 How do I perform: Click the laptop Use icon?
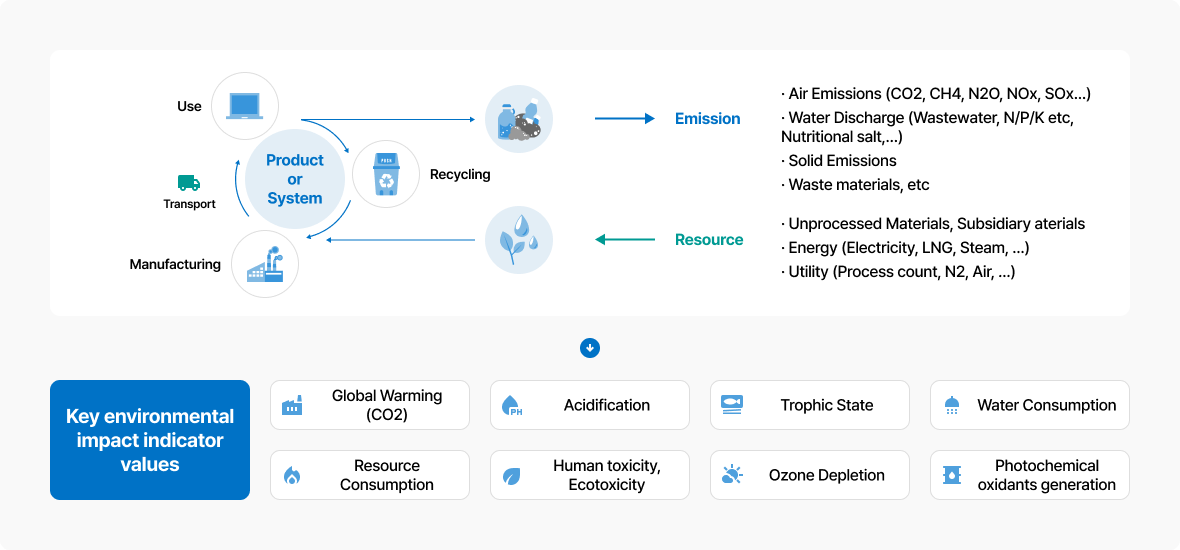tap(245, 105)
